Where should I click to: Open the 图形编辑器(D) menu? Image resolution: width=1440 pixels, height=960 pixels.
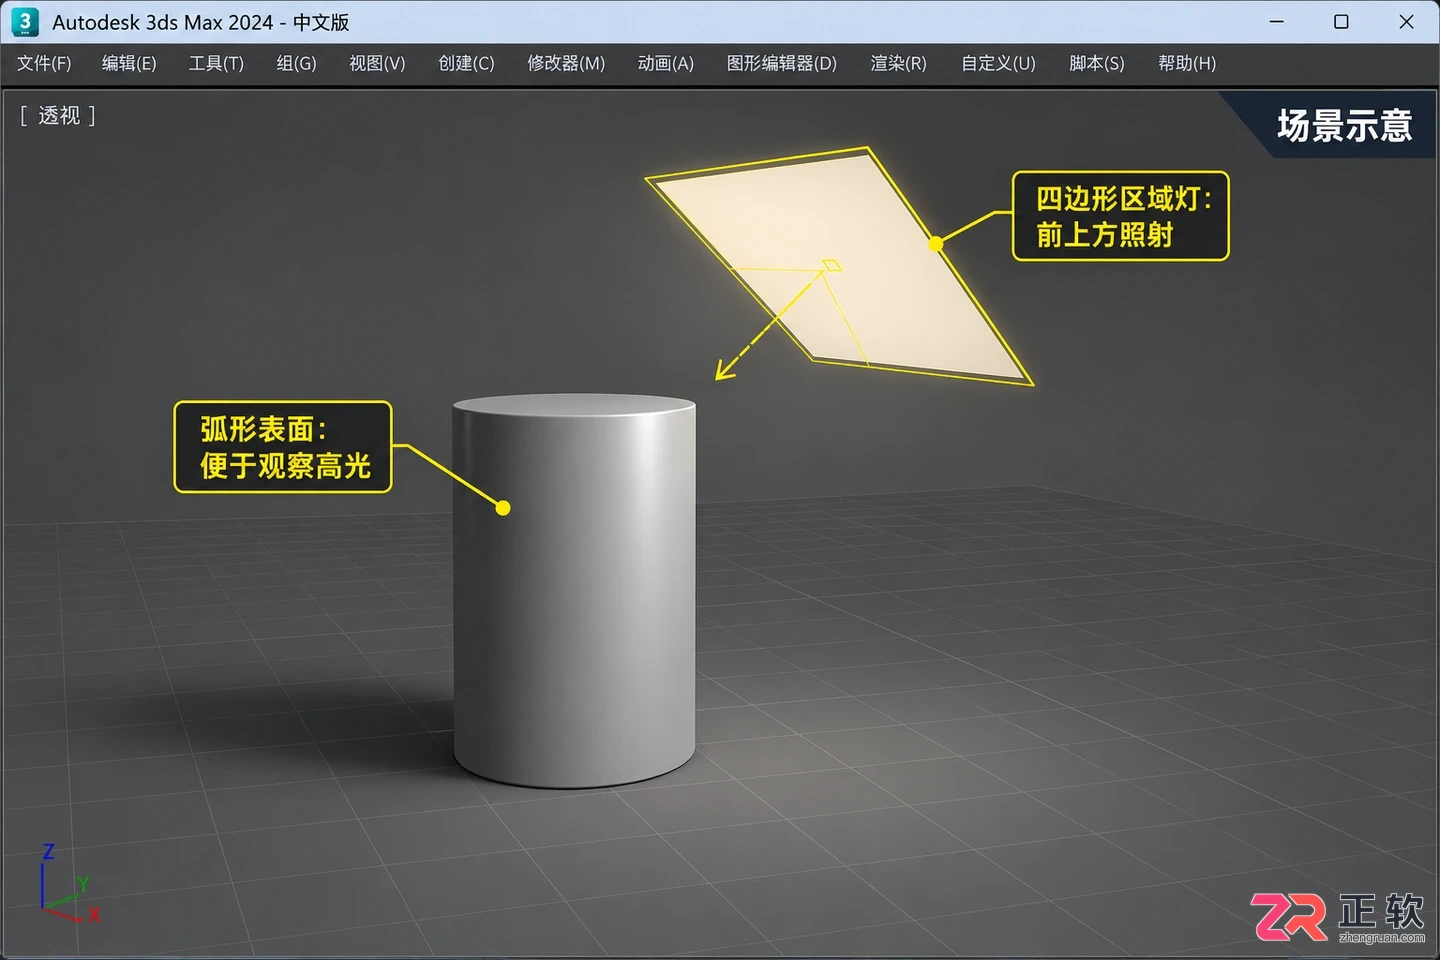pyautogui.click(x=782, y=63)
